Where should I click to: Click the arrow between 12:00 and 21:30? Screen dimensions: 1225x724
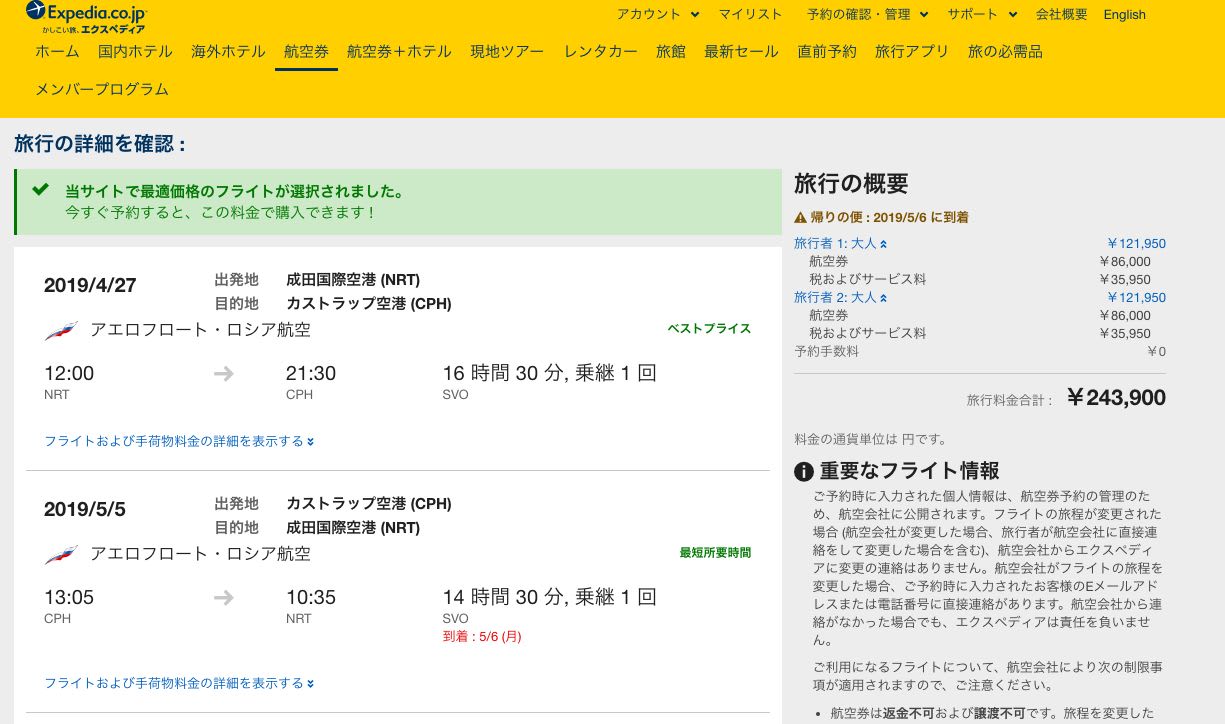[224, 373]
